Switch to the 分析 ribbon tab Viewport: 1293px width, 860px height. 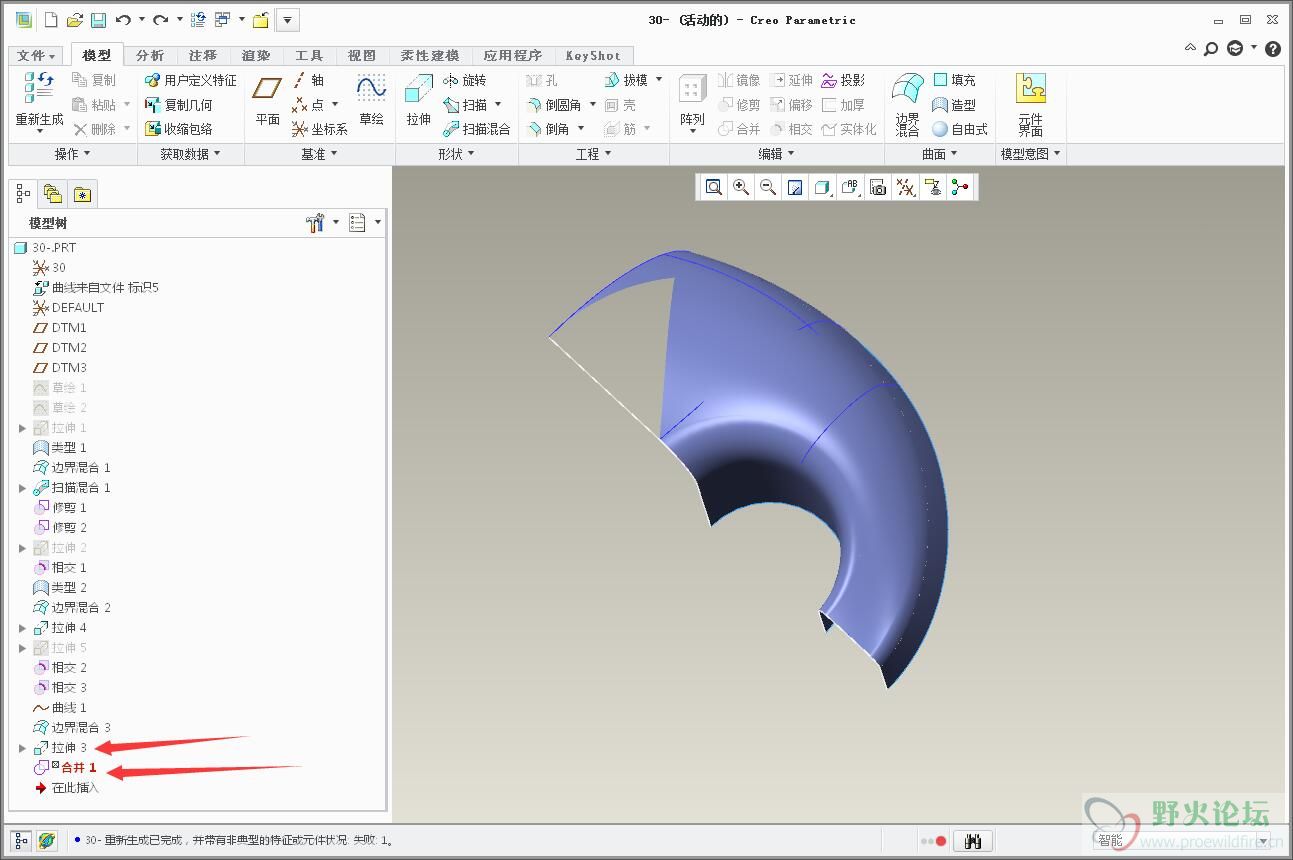(150, 56)
